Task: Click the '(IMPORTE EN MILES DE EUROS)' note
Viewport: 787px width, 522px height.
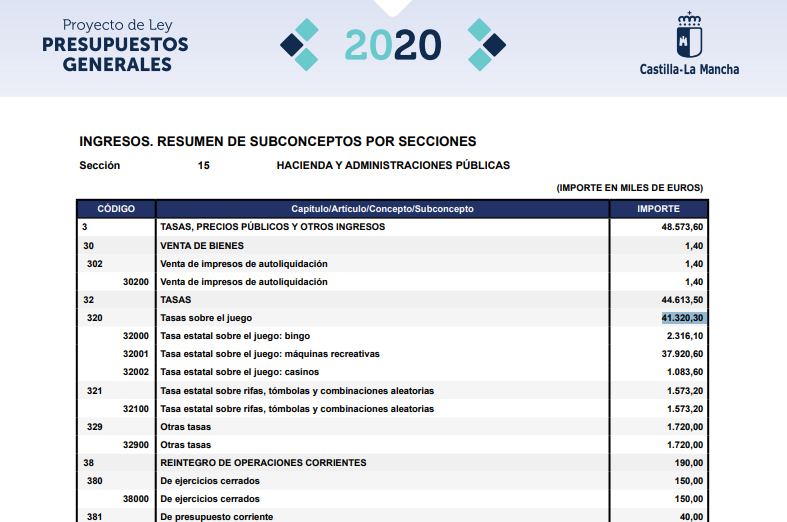Action: click(629, 188)
